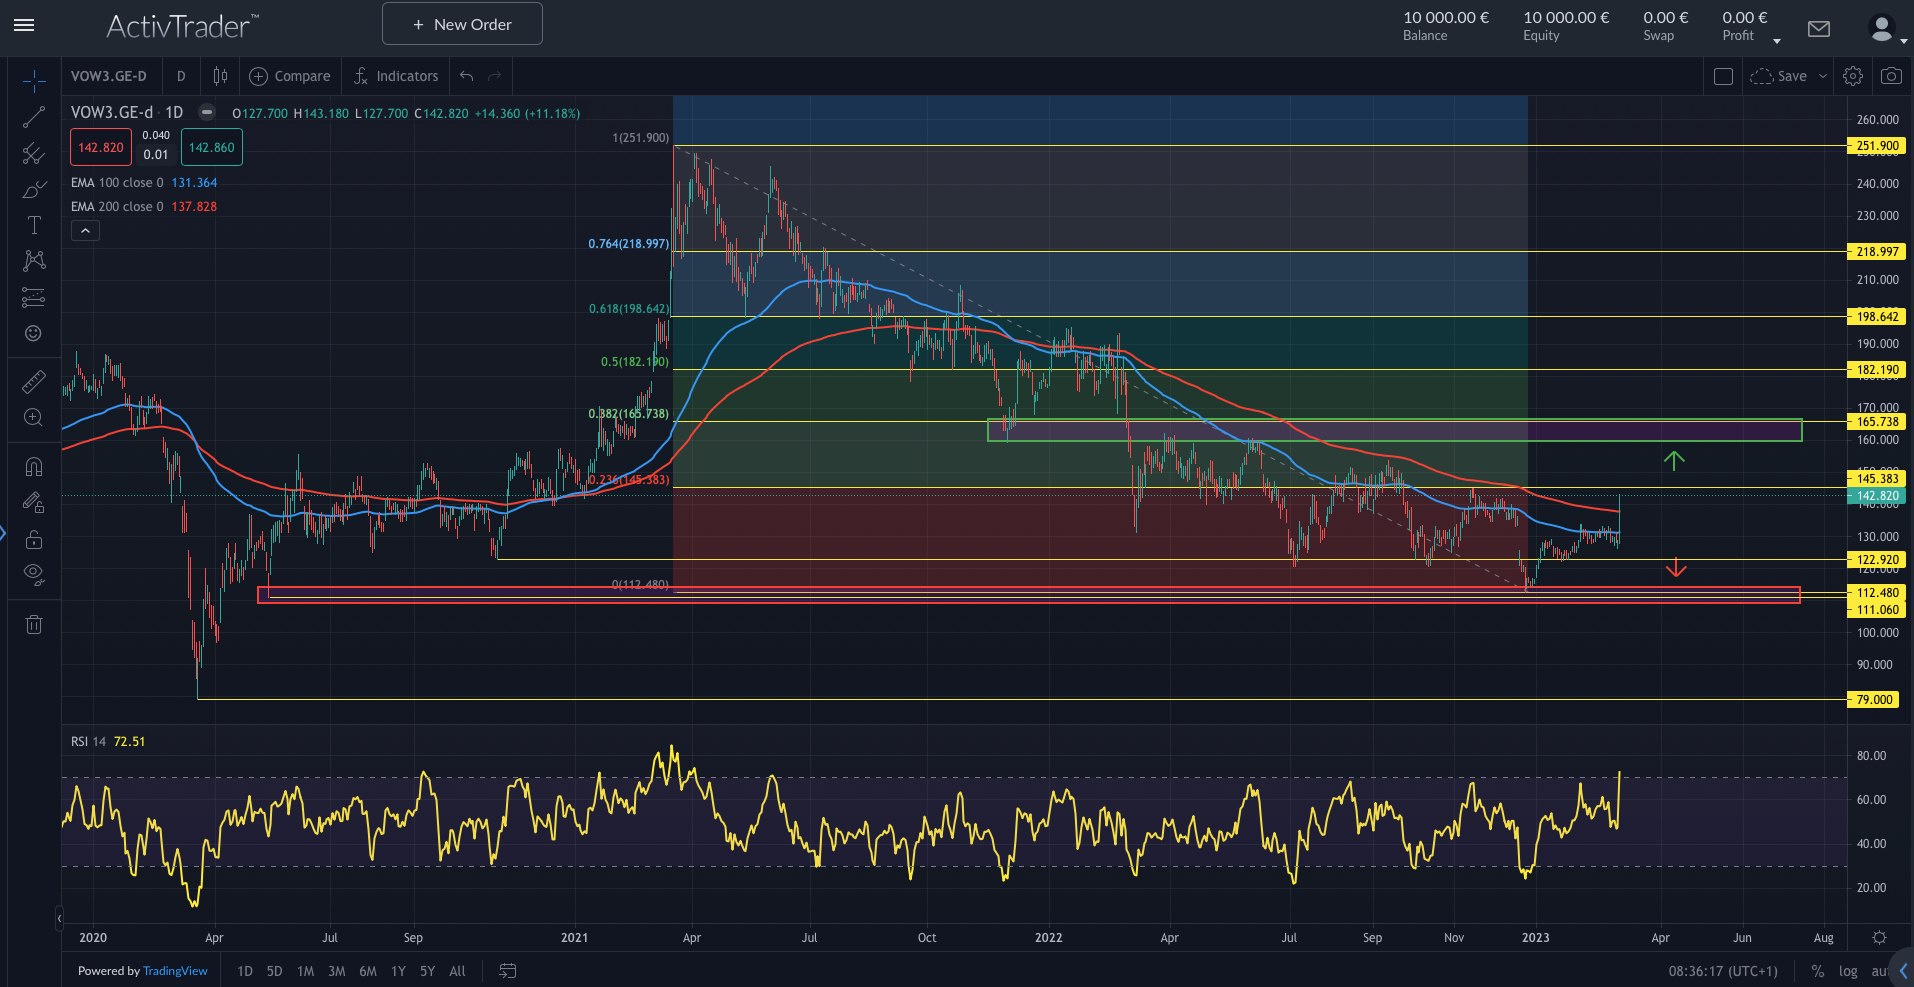The height and width of the screenshot is (987, 1914).
Task: Toggle lock all drawing tools
Action: [33, 539]
